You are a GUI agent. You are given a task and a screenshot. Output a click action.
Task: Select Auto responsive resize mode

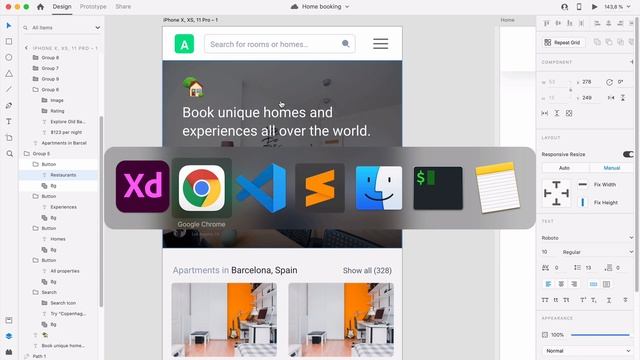[x=564, y=168]
